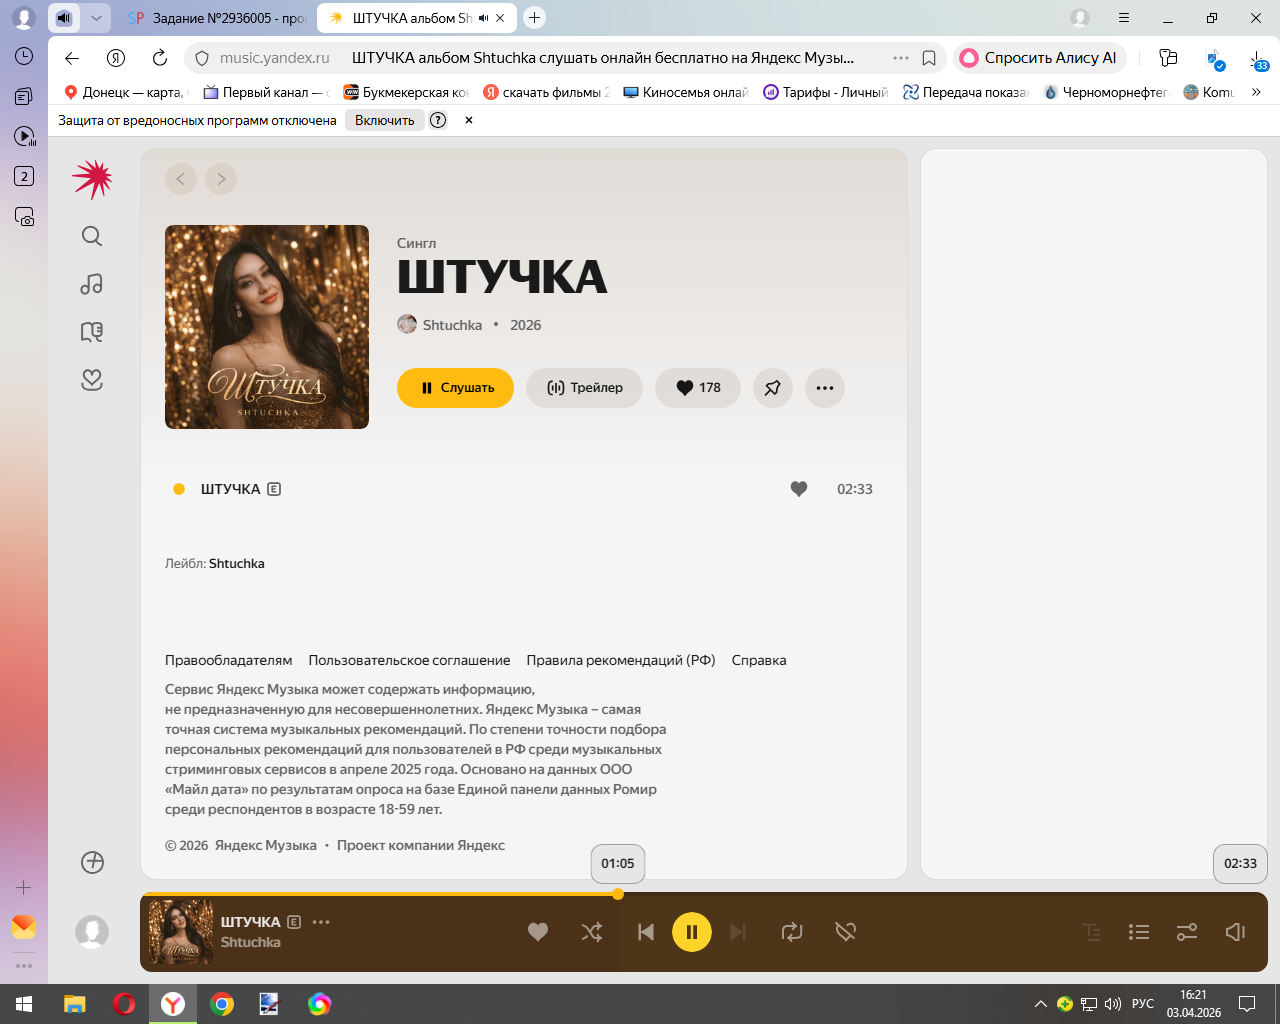The width and height of the screenshot is (1280, 1024).
Task: Bookmark this page with the bookmark icon
Action: (x=929, y=58)
